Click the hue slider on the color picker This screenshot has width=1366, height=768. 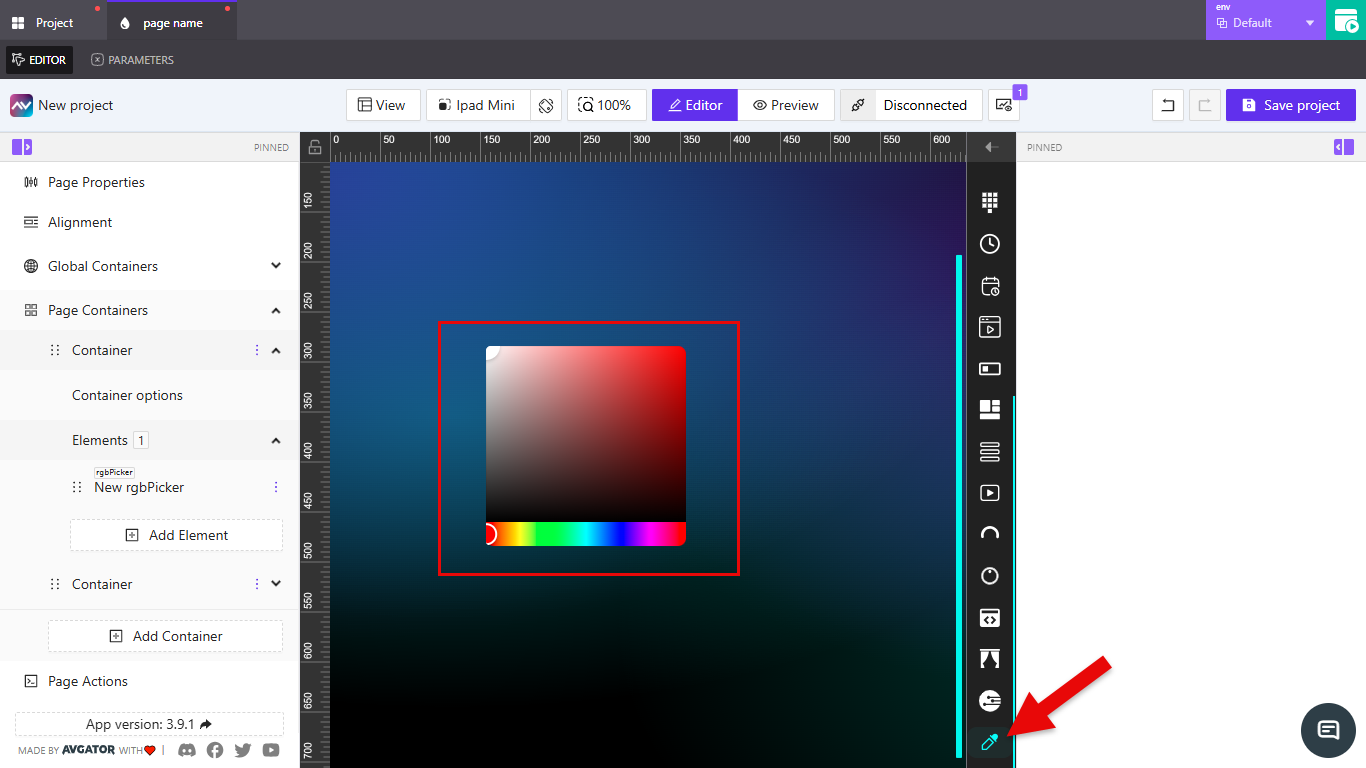point(585,533)
